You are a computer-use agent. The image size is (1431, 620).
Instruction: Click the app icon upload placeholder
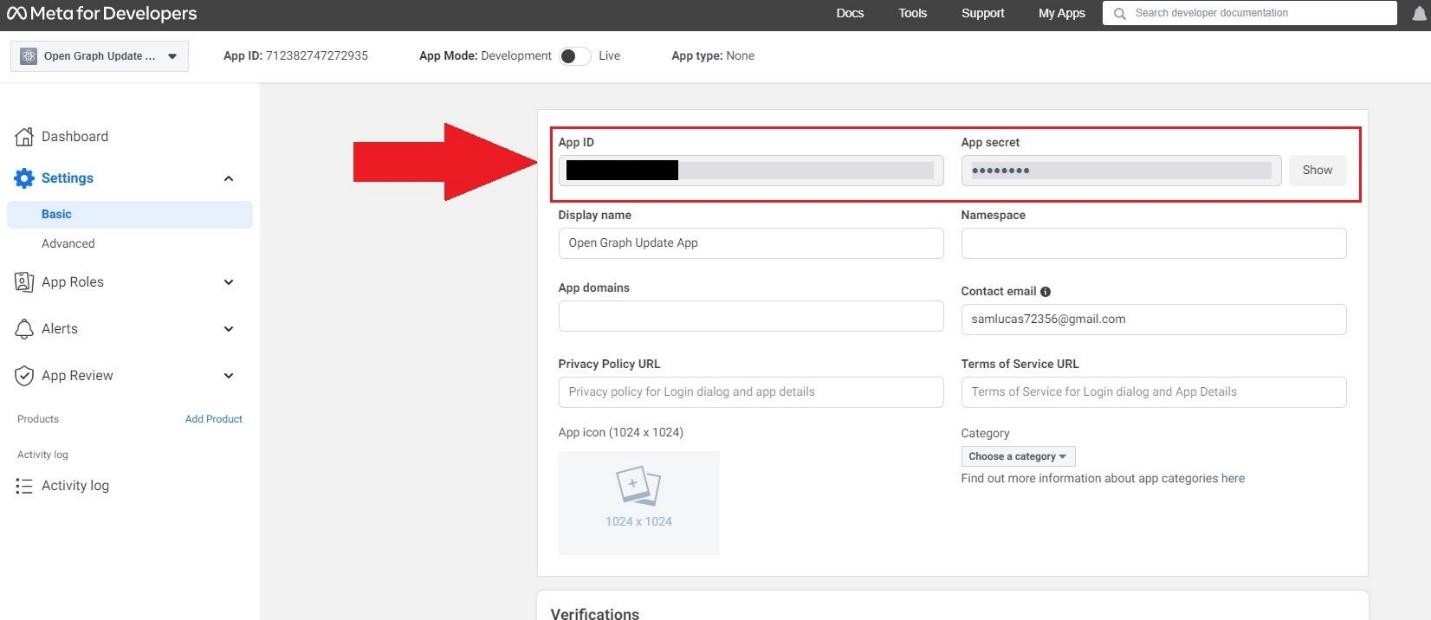point(639,502)
